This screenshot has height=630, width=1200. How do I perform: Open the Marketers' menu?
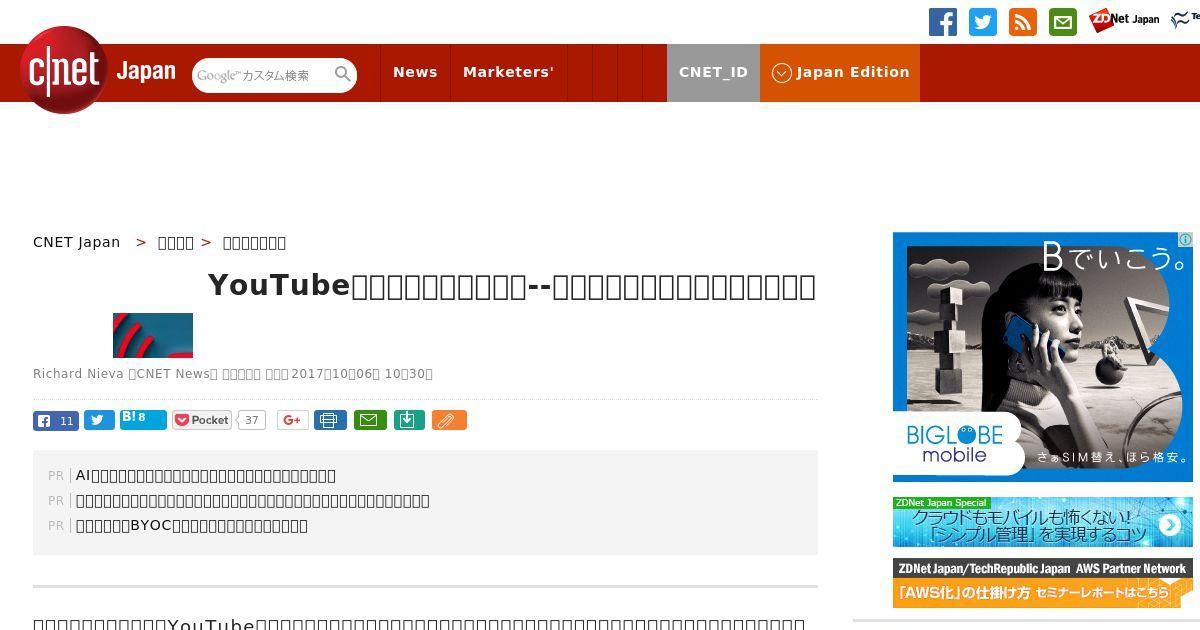[x=508, y=72]
